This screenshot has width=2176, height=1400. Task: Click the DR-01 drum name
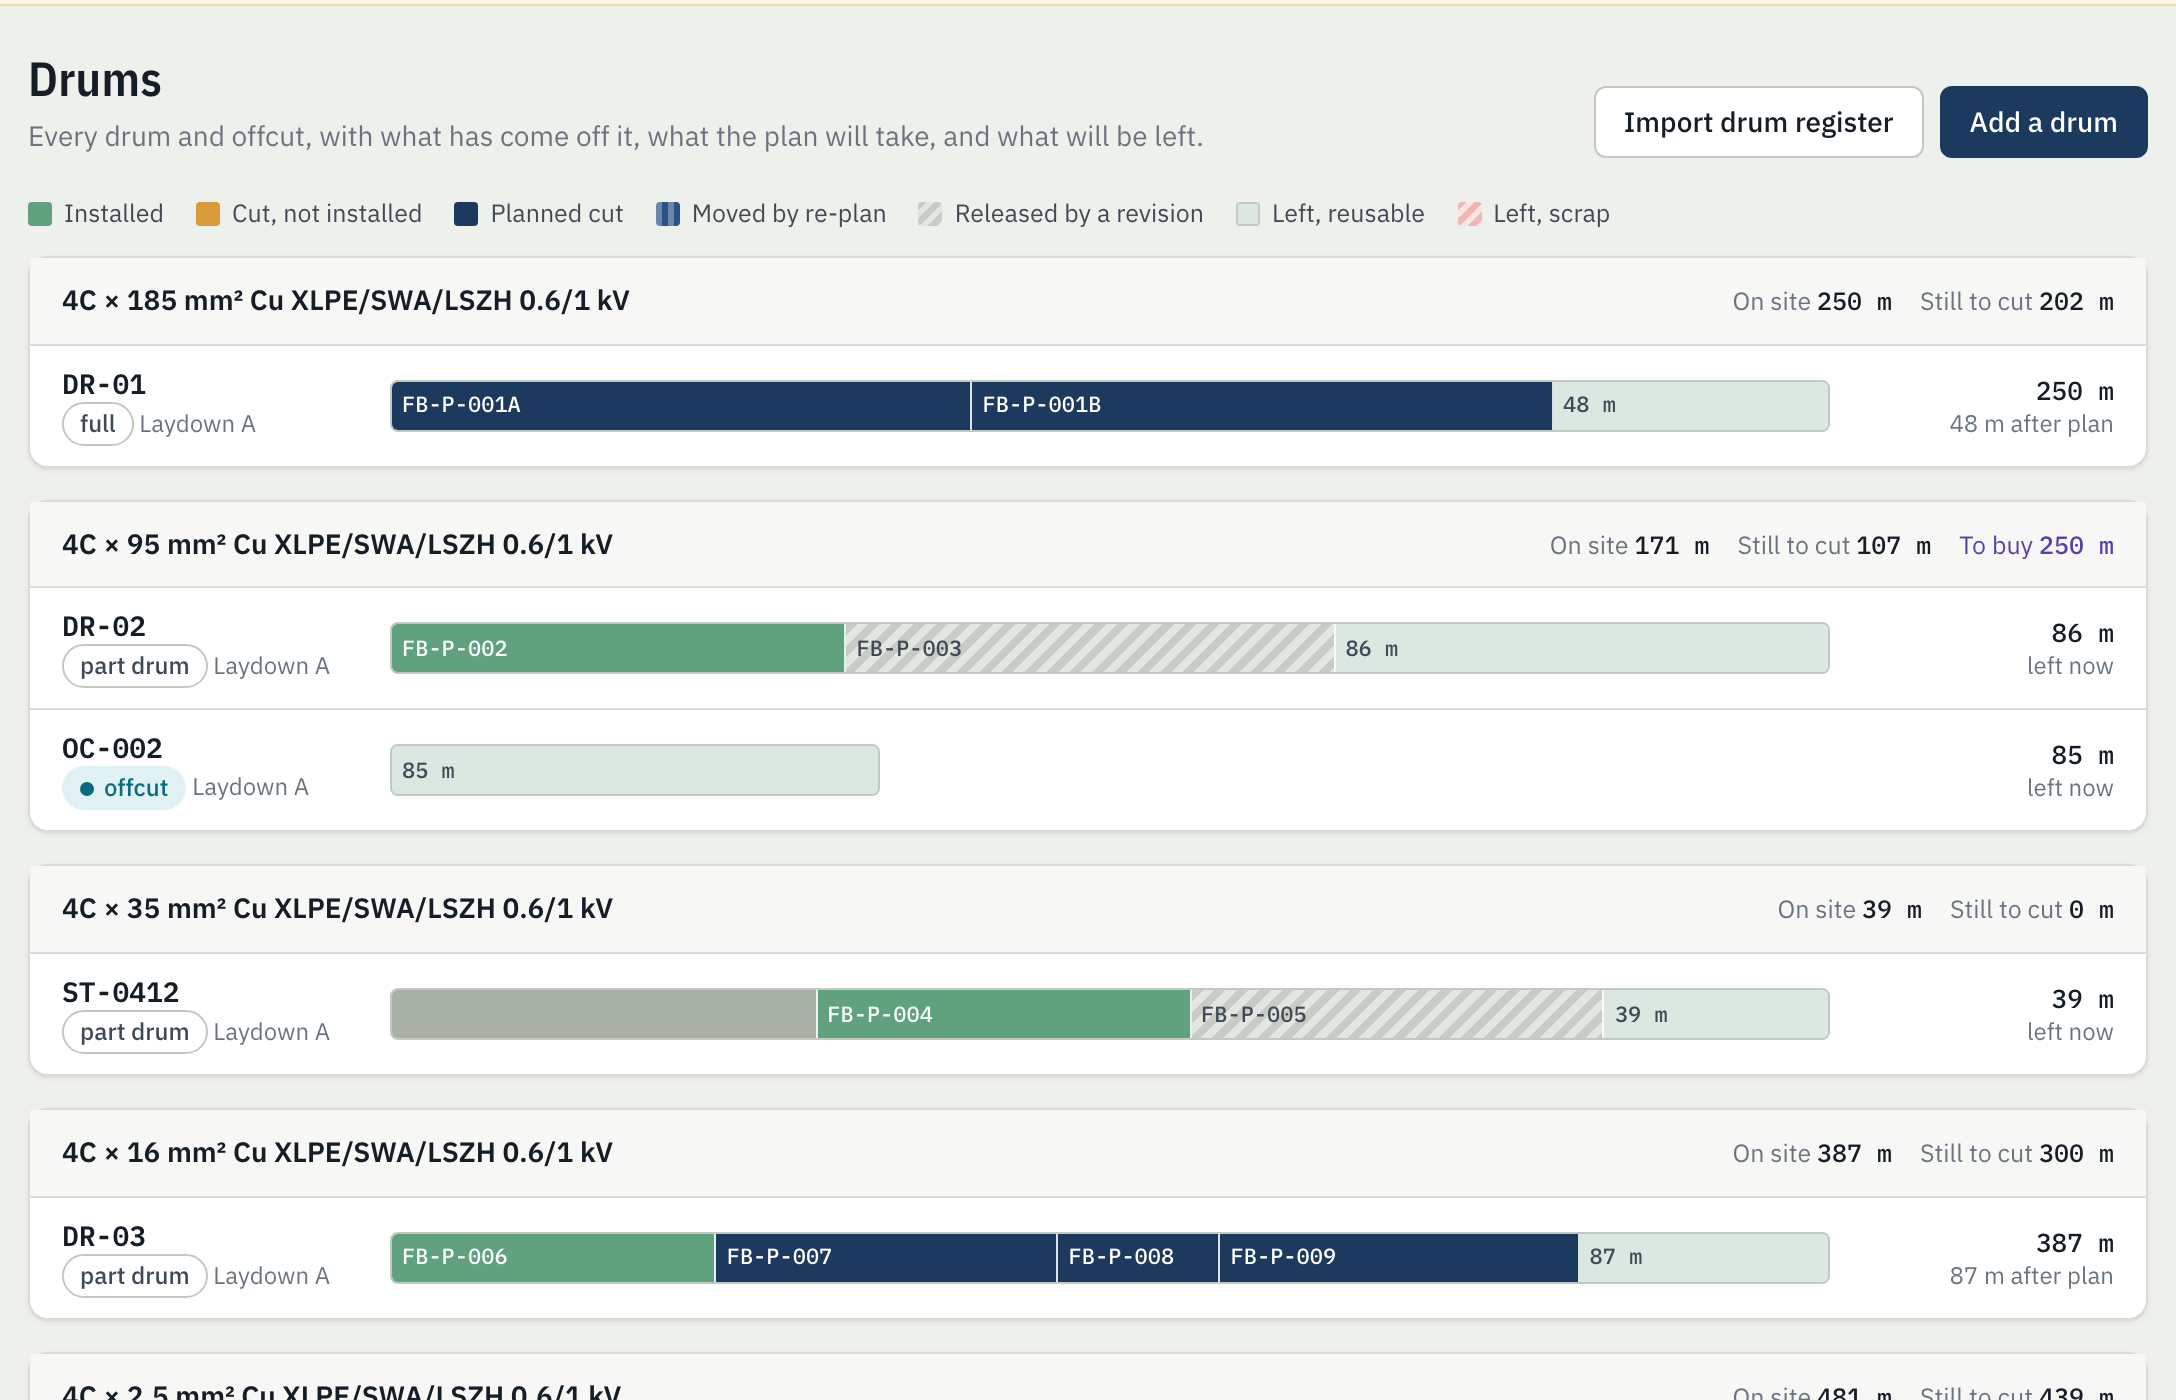(104, 384)
